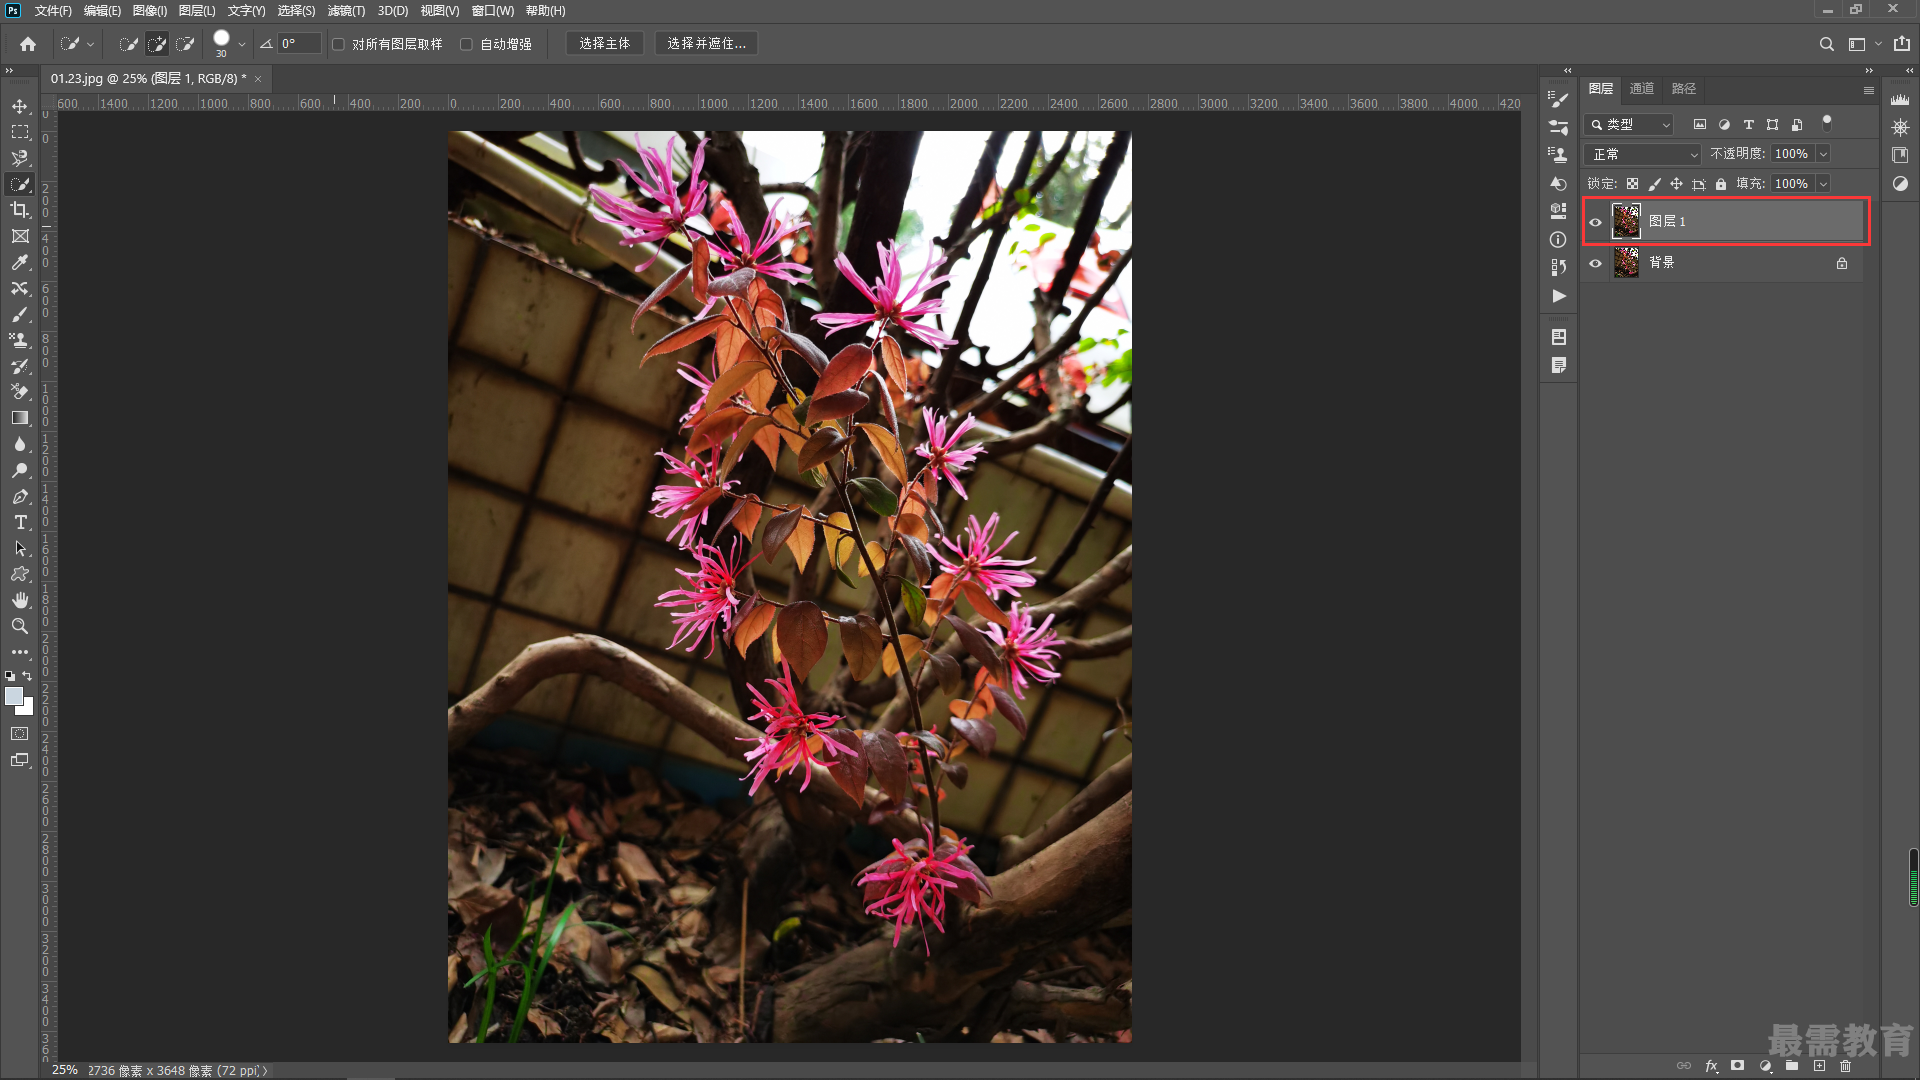Enable Sample All Layers checkbox
Viewport: 1920px width, 1080px height.
tap(338, 44)
